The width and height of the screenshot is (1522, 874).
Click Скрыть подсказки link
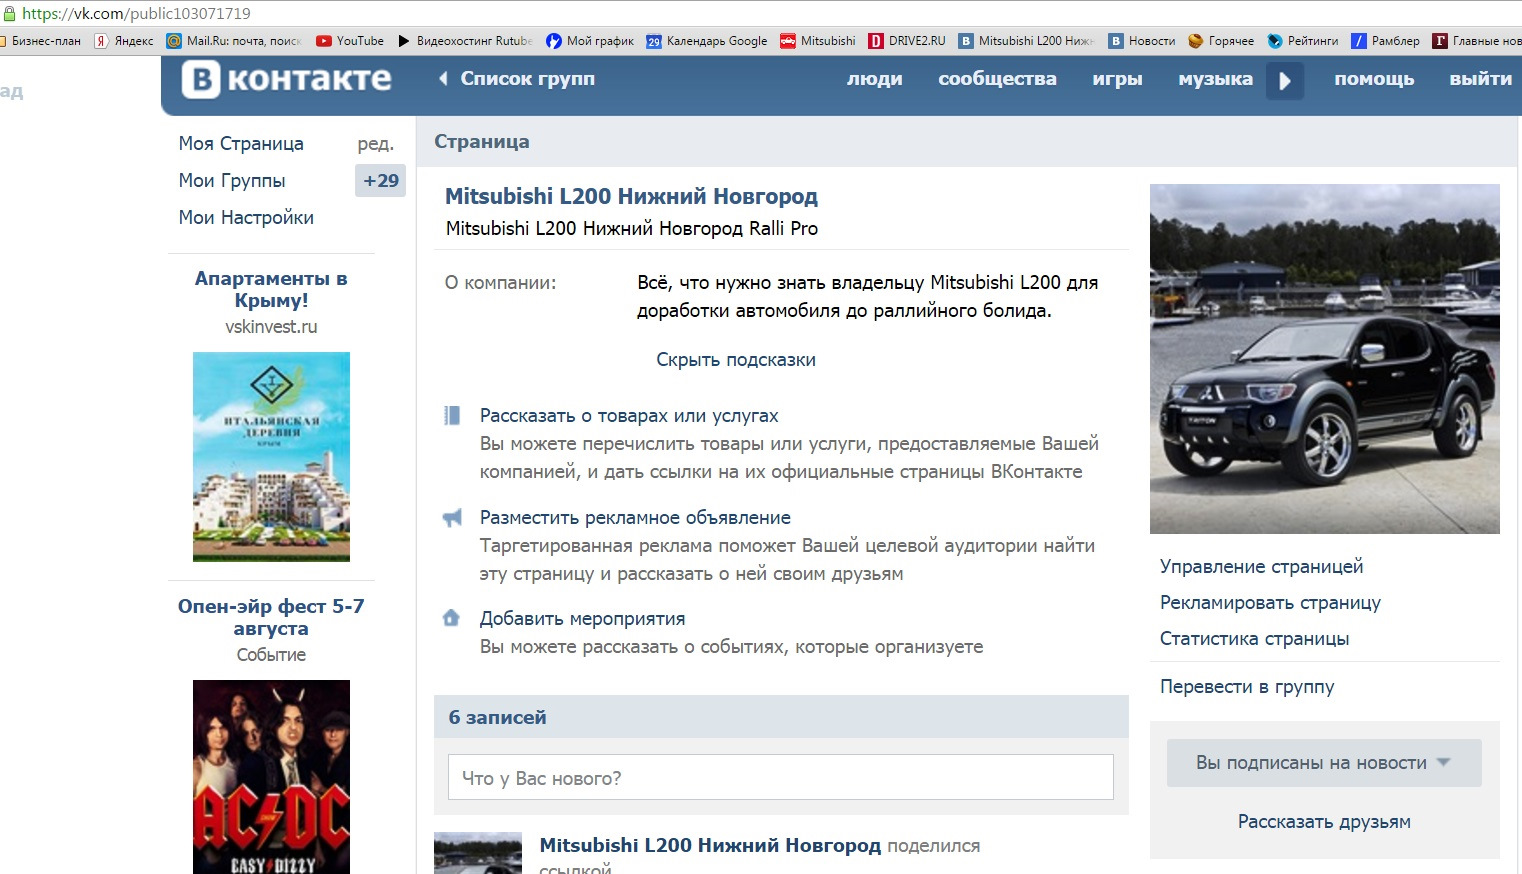click(736, 360)
